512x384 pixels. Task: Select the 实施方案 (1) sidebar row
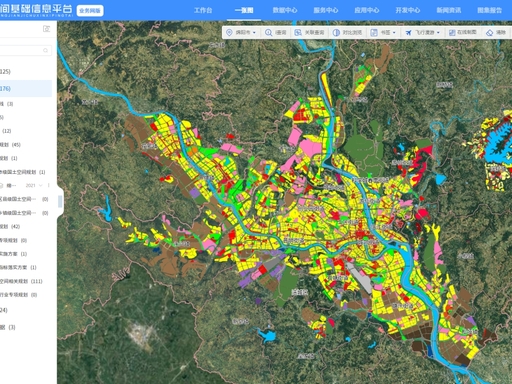click(26, 254)
